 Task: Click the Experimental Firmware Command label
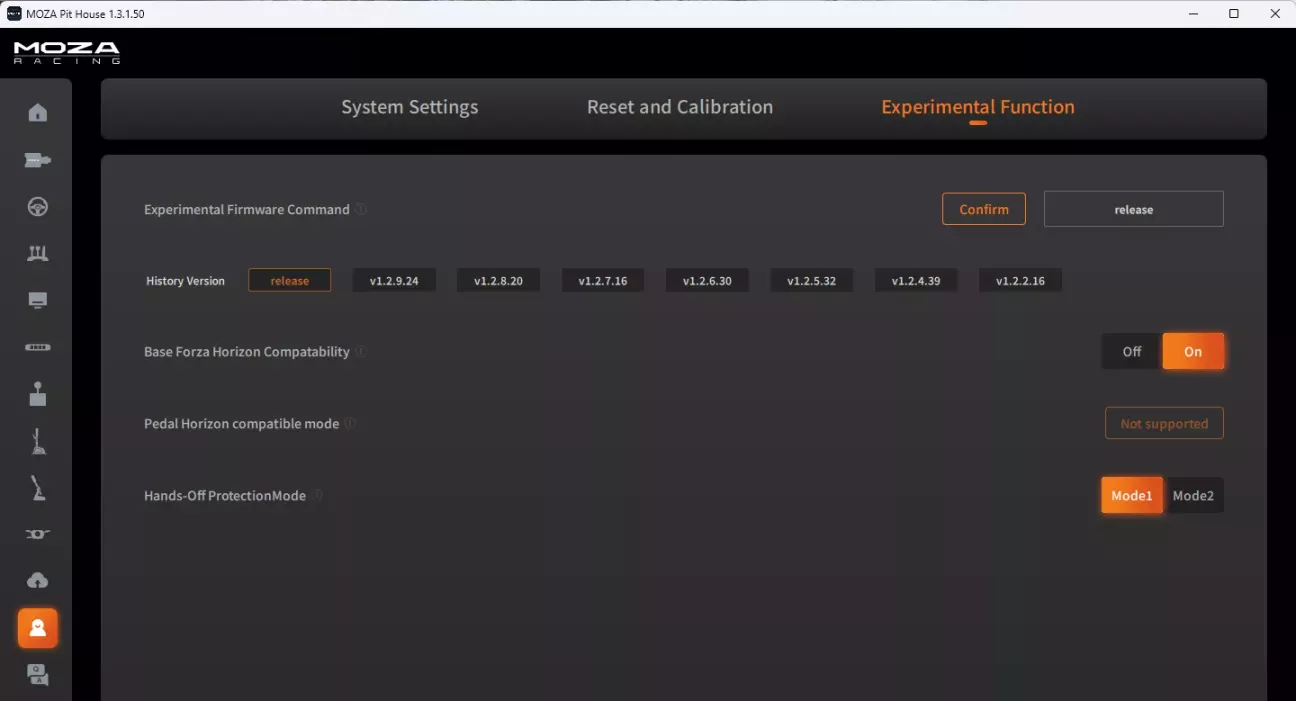coord(247,210)
